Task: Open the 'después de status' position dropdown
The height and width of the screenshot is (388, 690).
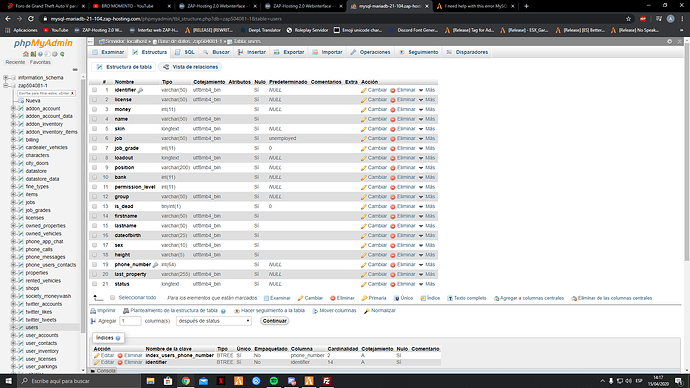Action: point(214,321)
